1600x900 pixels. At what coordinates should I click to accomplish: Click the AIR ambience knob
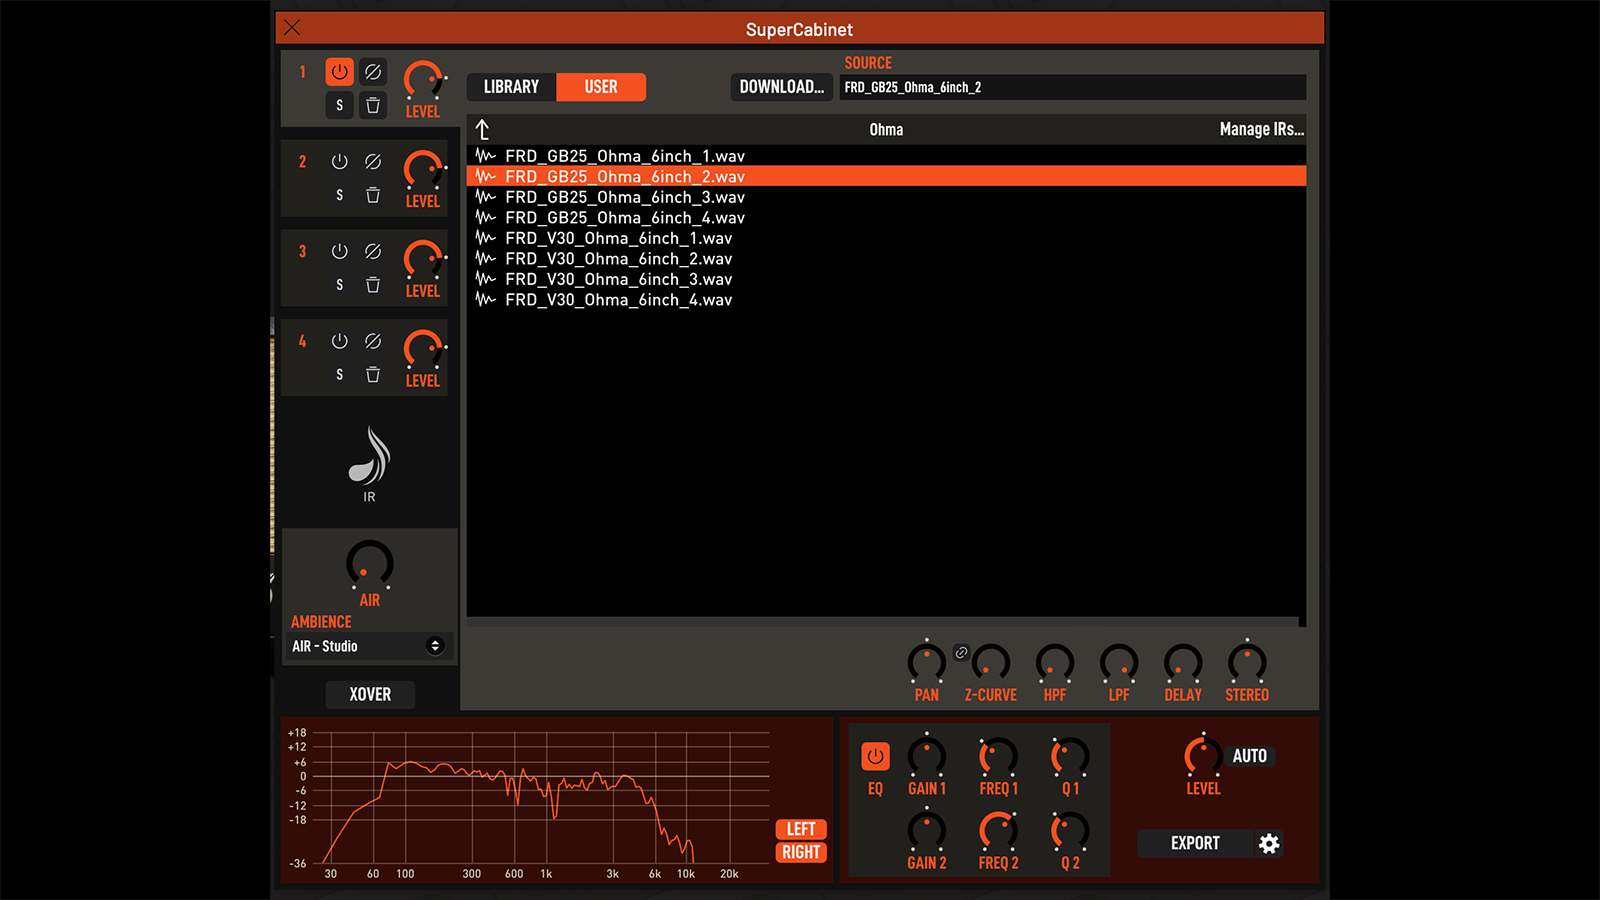pyautogui.click(x=369, y=564)
